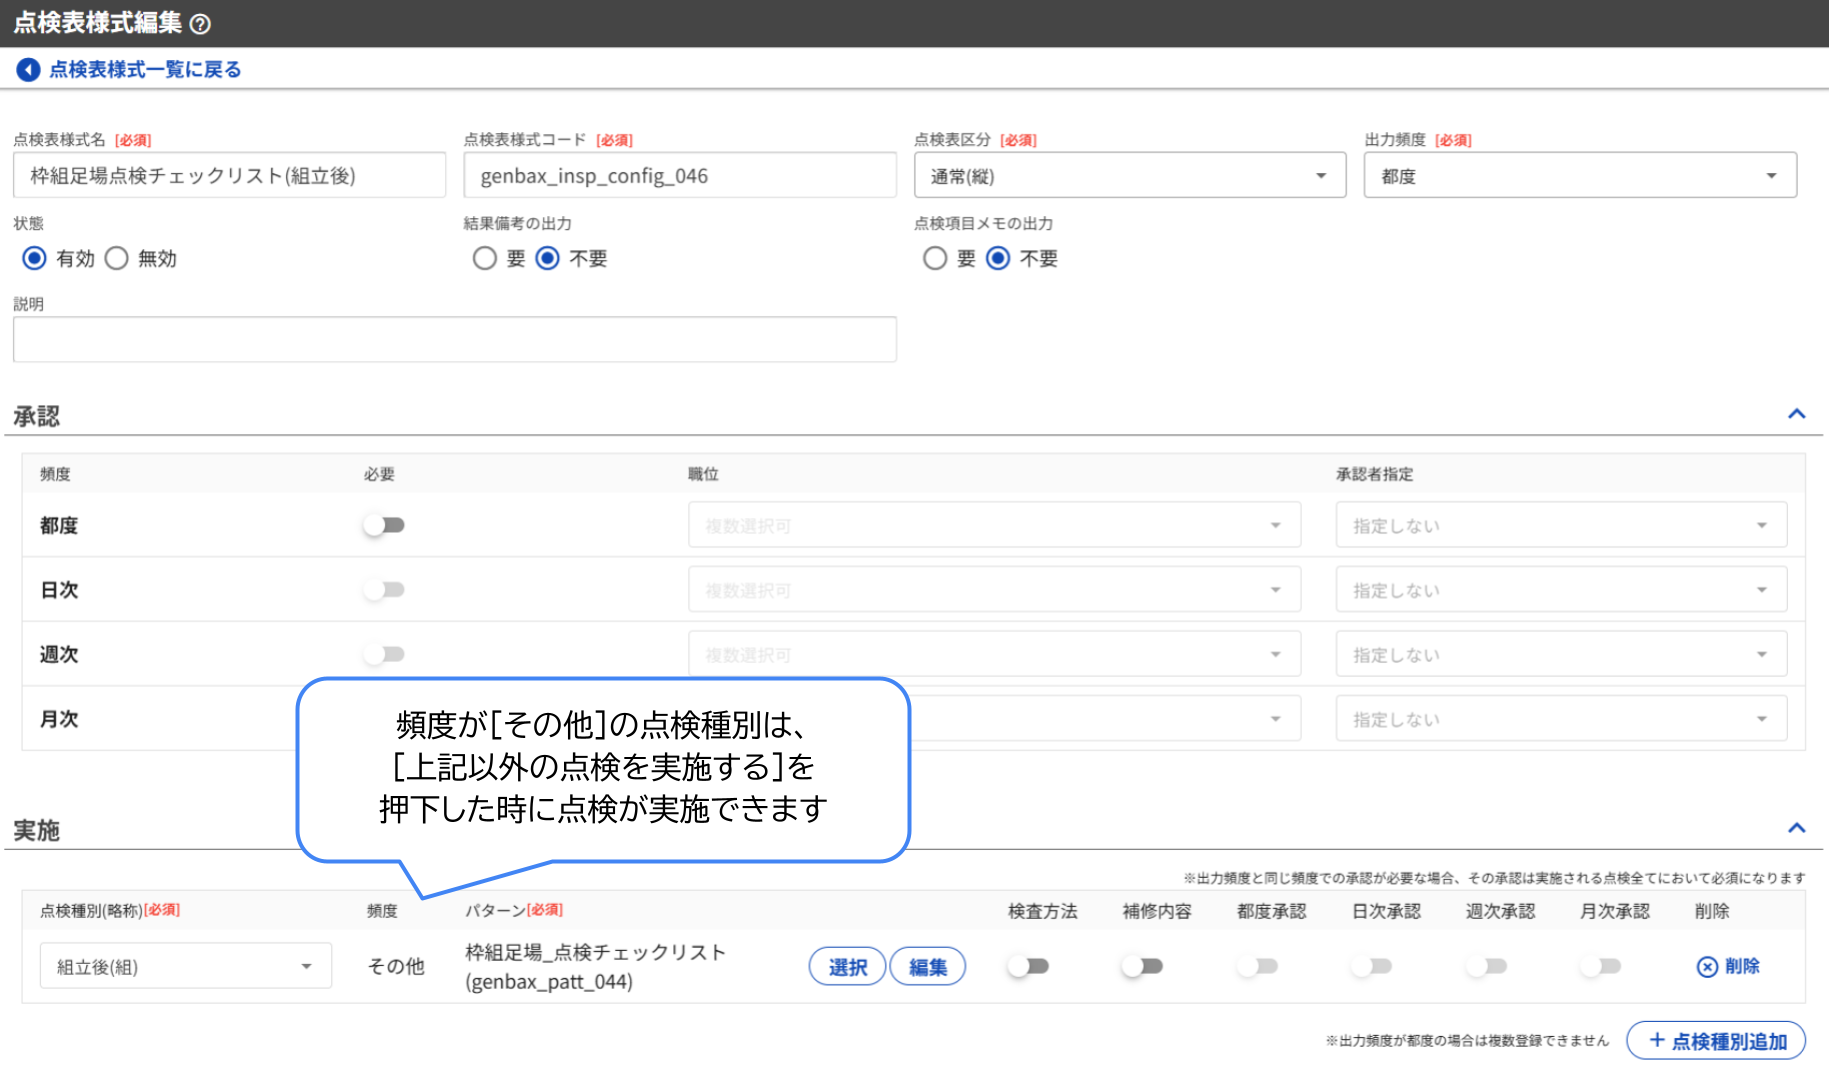1829x1080 pixels.
Task: Select 要 for 点検項目メモの出力
Action: coord(935,258)
